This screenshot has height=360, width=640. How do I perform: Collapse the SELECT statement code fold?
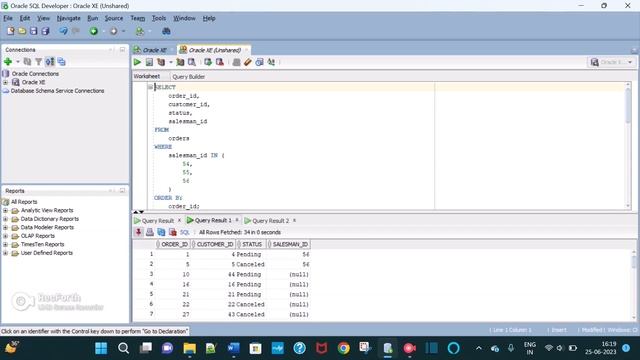pos(150,87)
